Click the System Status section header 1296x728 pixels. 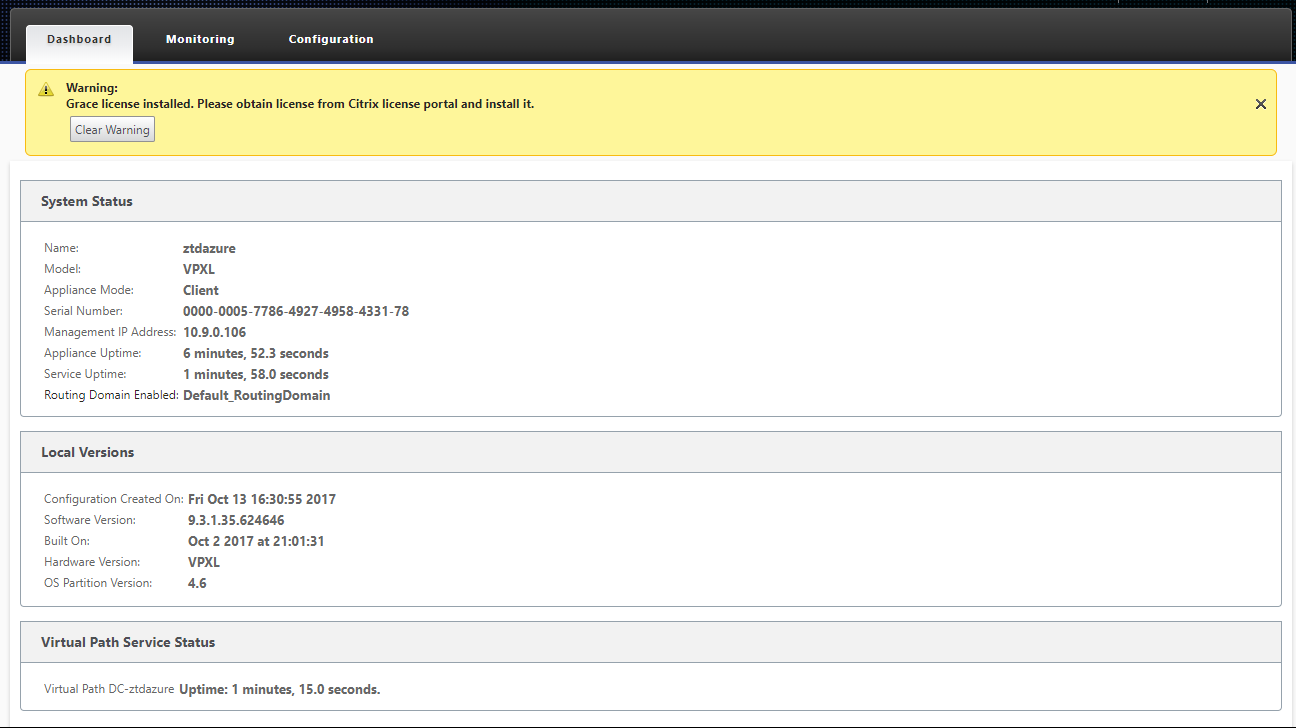[651, 201]
